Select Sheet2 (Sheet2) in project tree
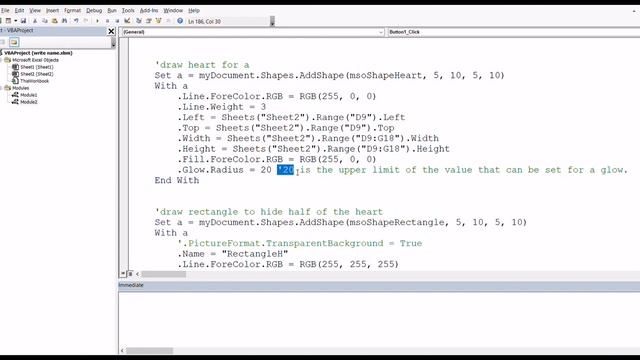 click(37, 74)
